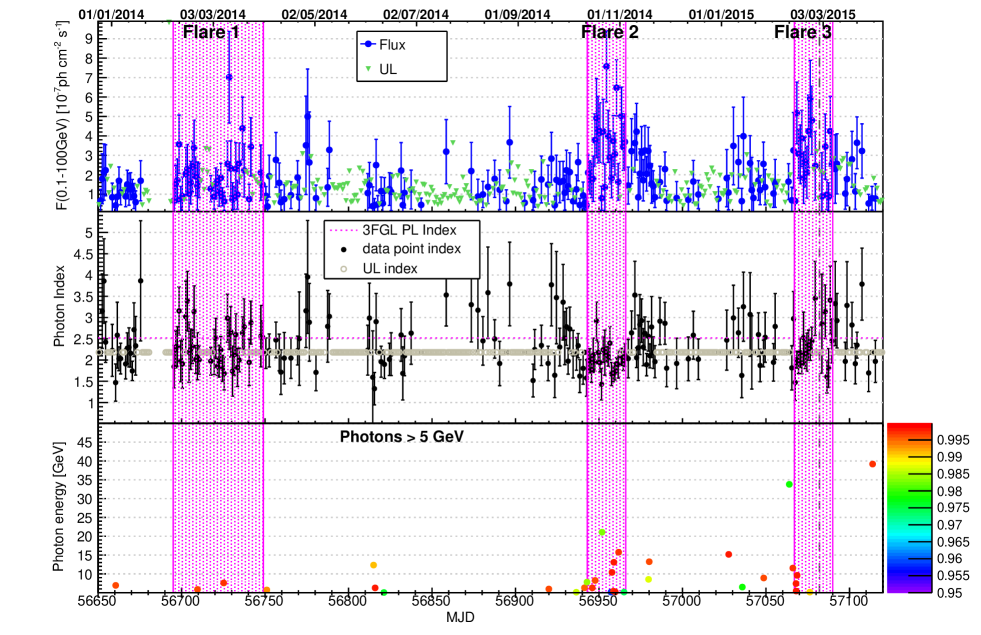Click the F(0.1-100GeV) flux axis label
The height and width of the screenshot is (635, 981).
point(62,115)
